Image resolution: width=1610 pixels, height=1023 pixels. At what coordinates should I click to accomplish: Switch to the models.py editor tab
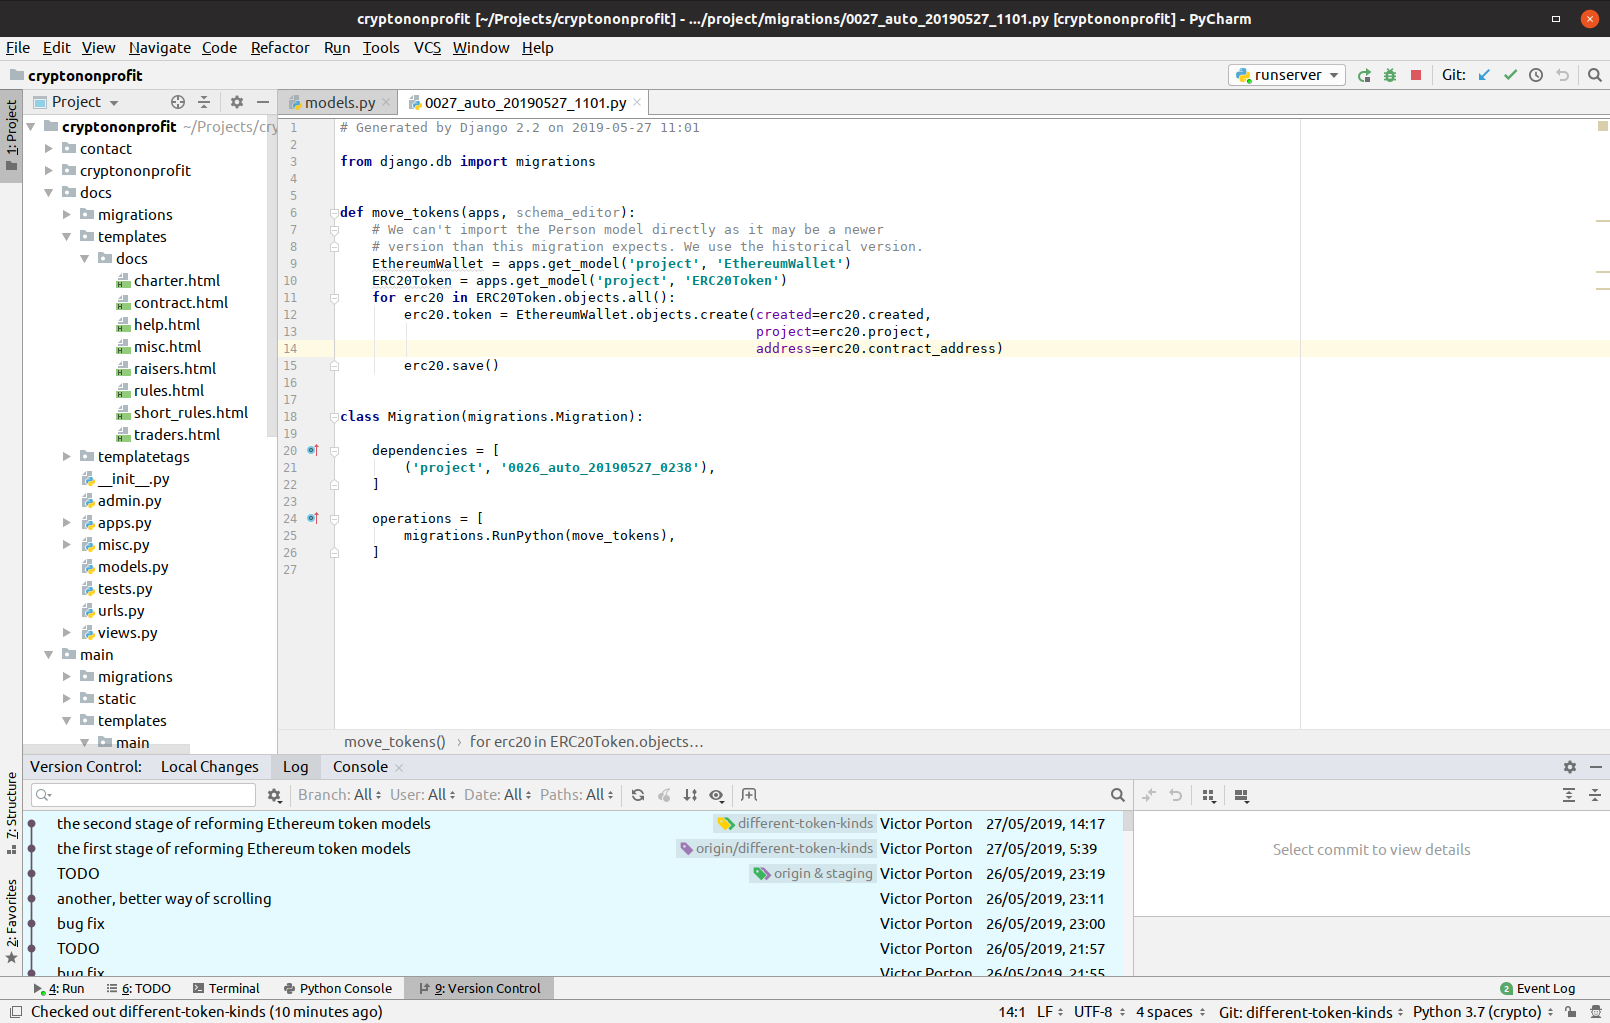click(339, 103)
